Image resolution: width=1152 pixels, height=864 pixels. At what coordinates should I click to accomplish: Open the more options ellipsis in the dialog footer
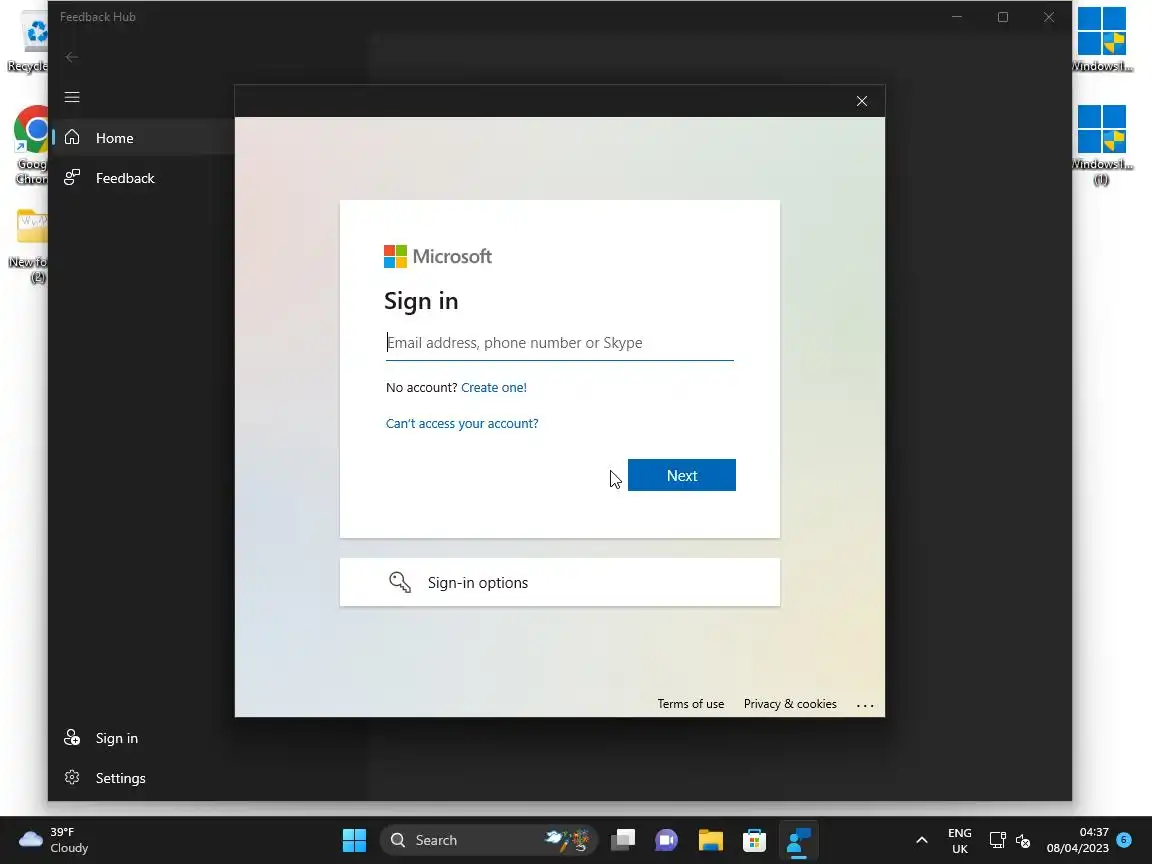click(x=865, y=705)
